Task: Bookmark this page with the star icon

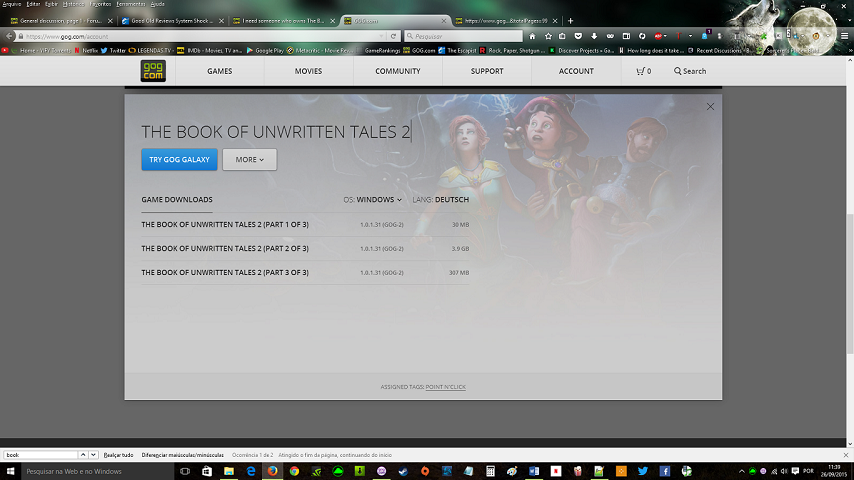Action: click(548, 37)
